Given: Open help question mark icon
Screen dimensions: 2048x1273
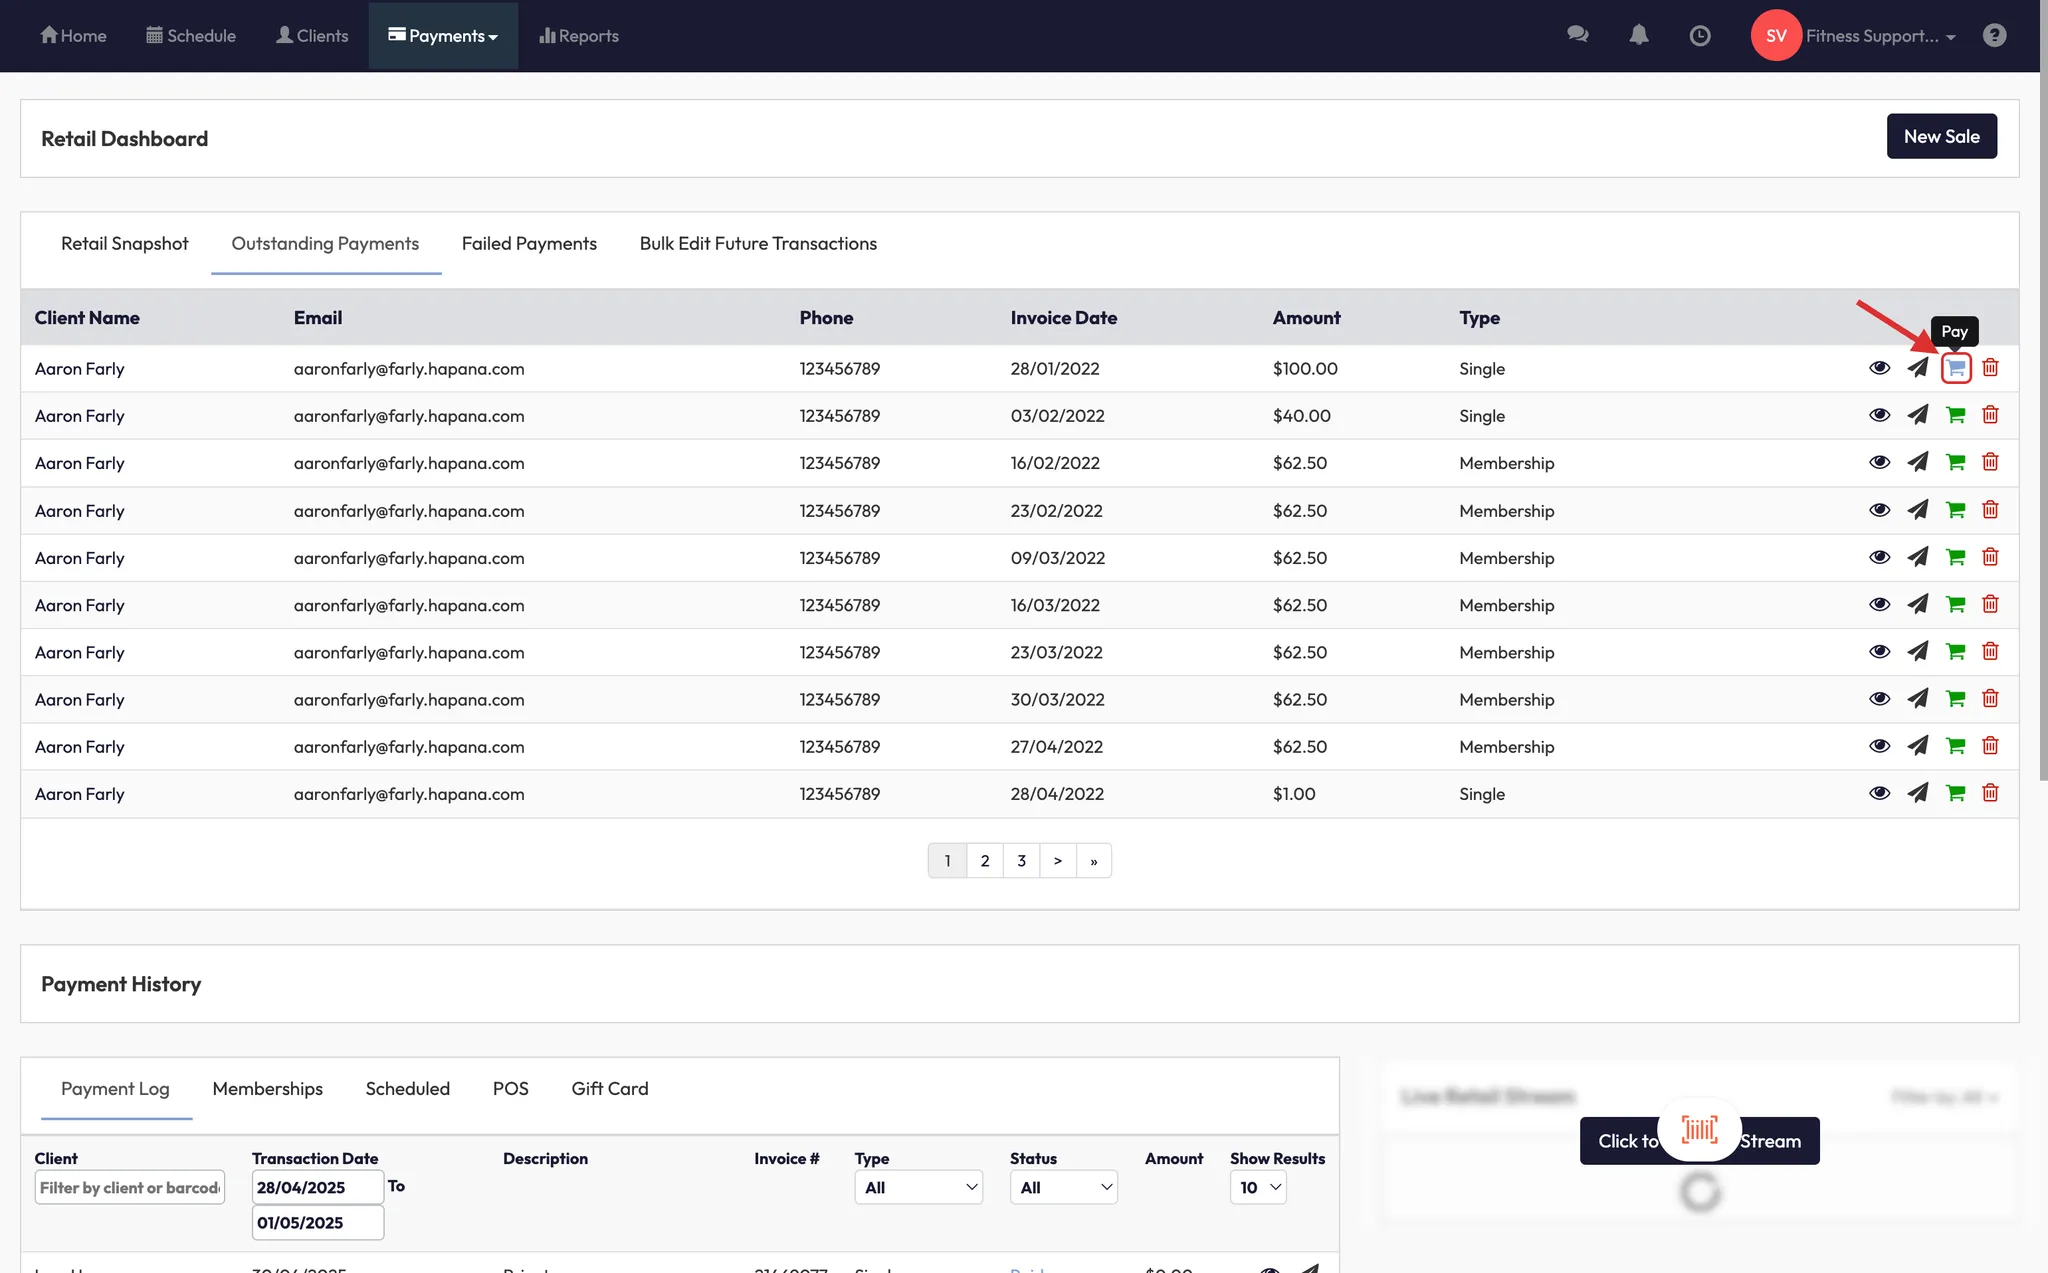Looking at the screenshot, I should (x=1994, y=35).
